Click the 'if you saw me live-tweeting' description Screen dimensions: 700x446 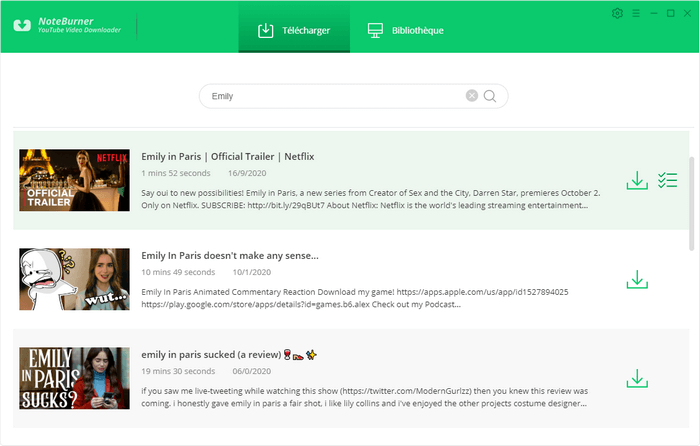[x=364, y=397]
